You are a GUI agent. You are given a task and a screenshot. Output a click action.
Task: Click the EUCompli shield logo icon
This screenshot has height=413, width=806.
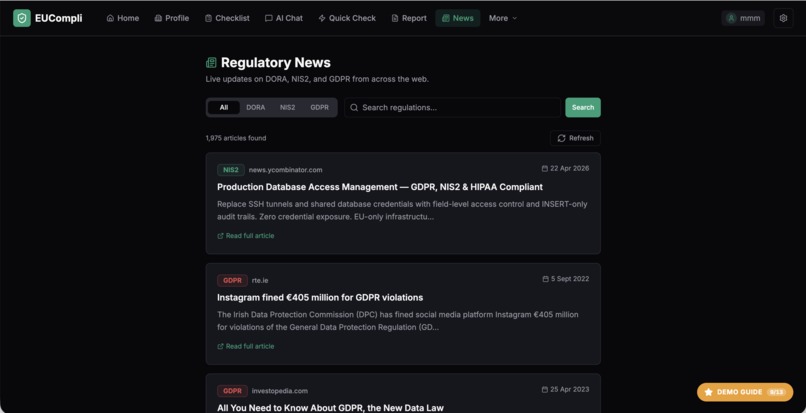pyautogui.click(x=22, y=18)
